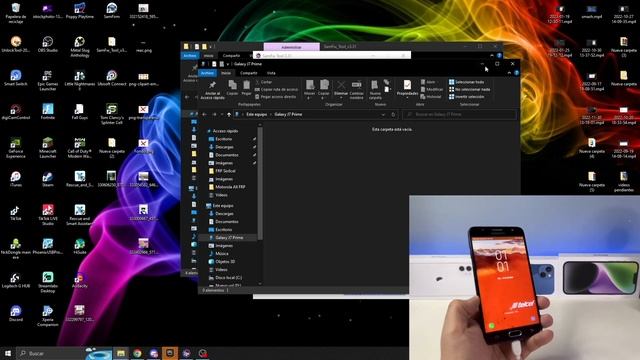Open the Smart Switch desktop icon

(16, 78)
